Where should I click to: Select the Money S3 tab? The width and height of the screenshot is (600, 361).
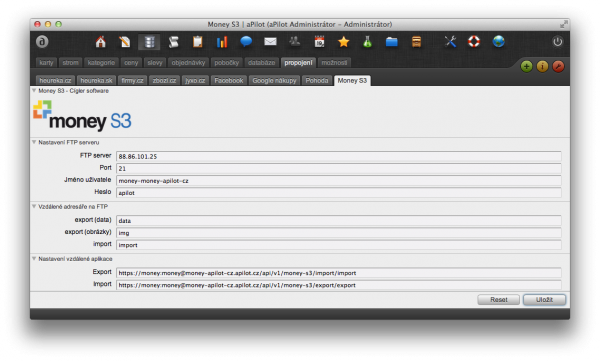click(352, 80)
